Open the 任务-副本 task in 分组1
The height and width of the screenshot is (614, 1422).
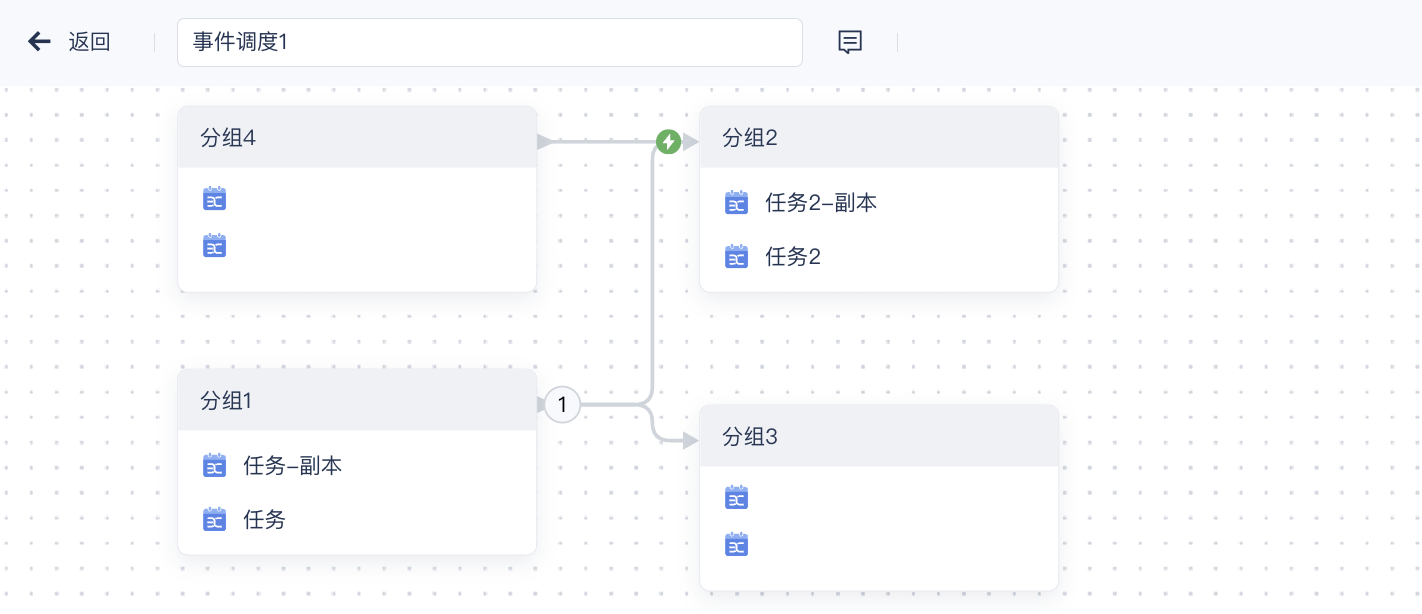[292, 465]
